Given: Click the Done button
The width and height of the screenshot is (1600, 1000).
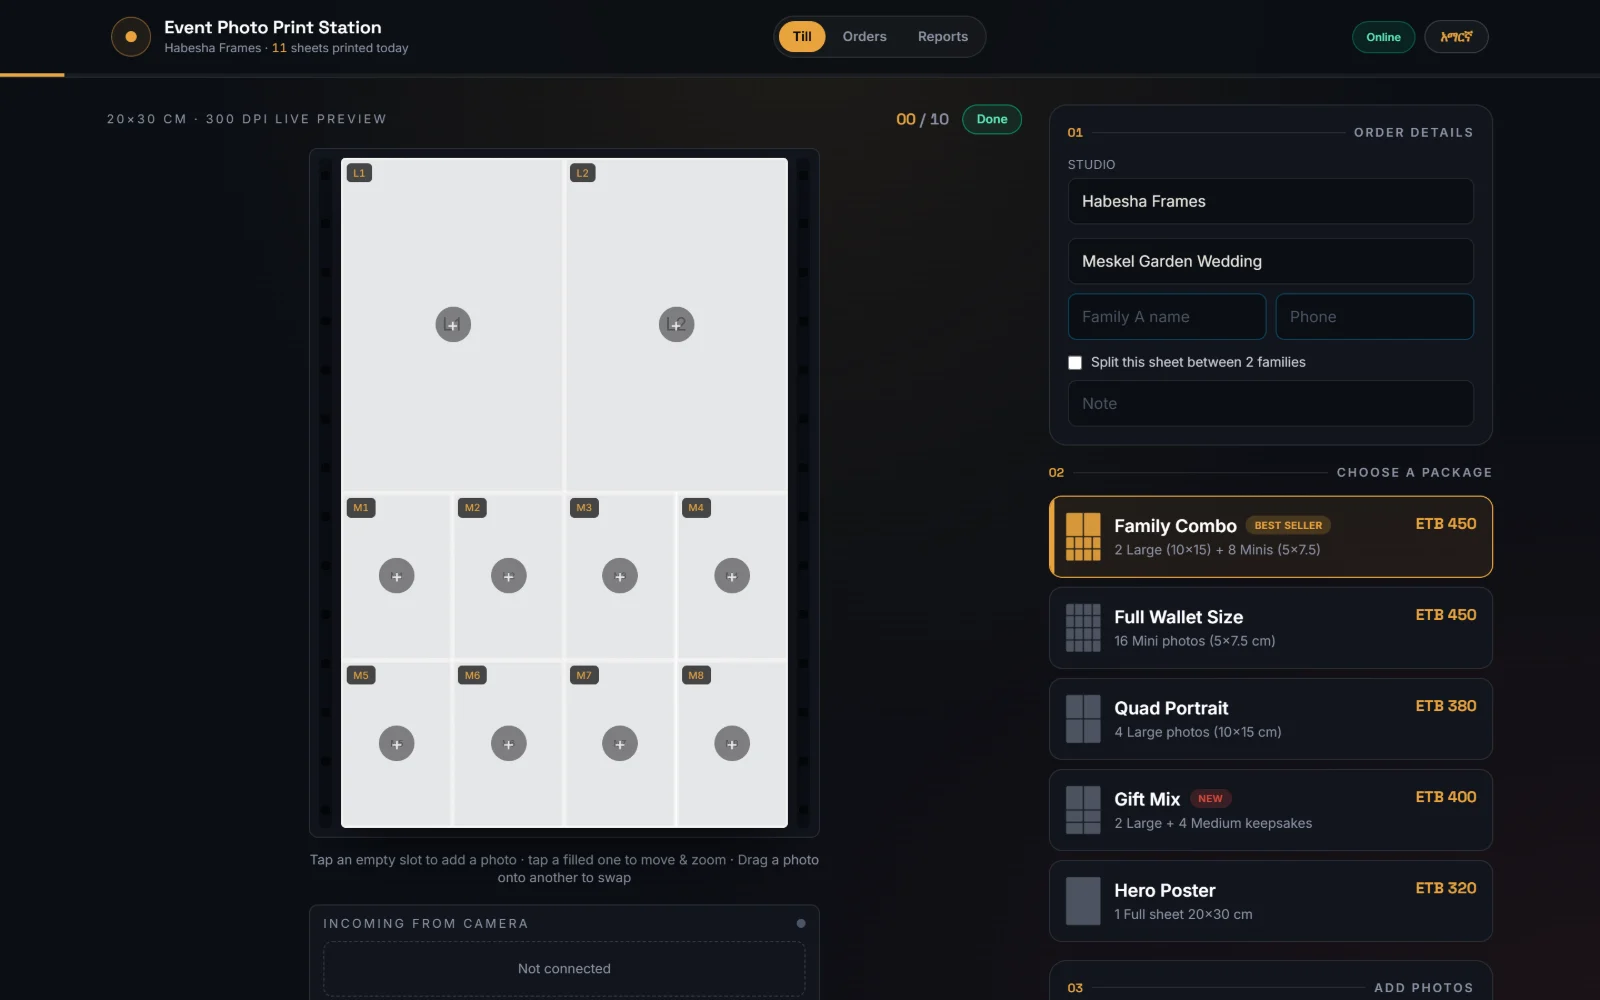Looking at the screenshot, I should click(x=992, y=119).
